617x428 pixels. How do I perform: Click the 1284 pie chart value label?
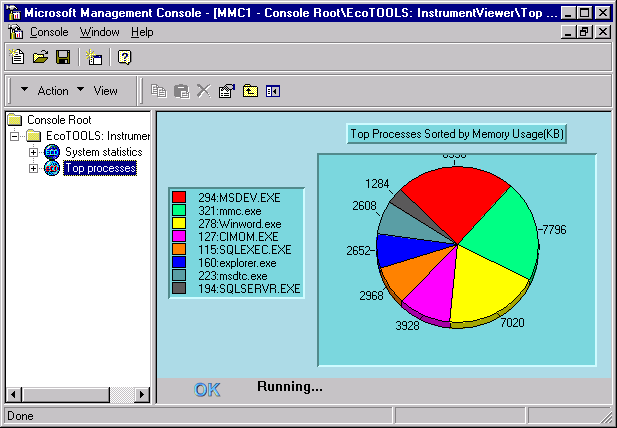point(377,184)
